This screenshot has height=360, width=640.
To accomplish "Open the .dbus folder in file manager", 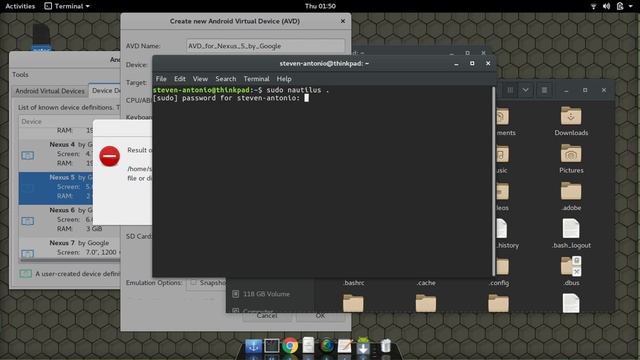I will [x=571, y=271].
